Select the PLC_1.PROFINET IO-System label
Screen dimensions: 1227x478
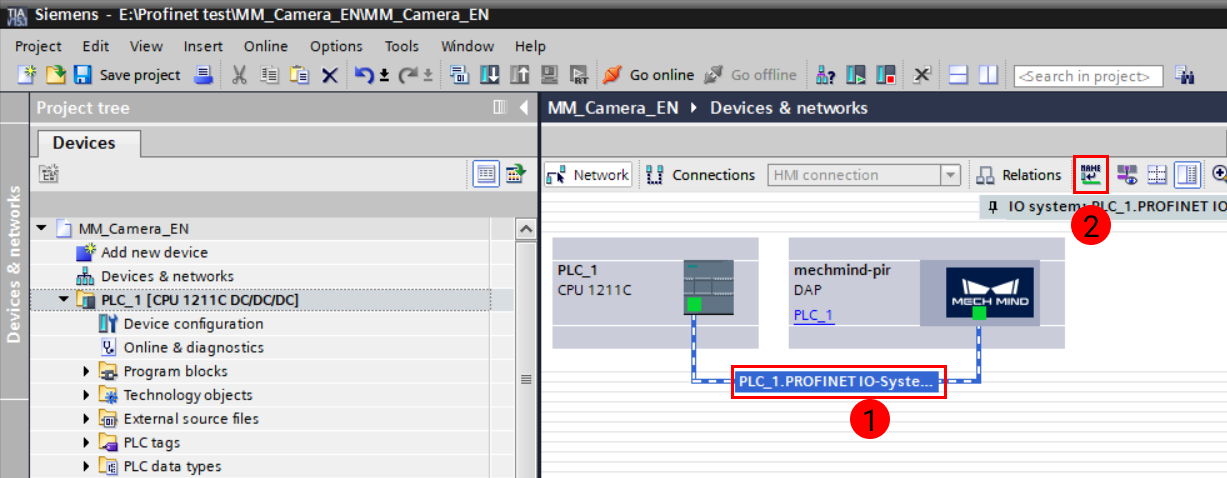(x=838, y=381)
